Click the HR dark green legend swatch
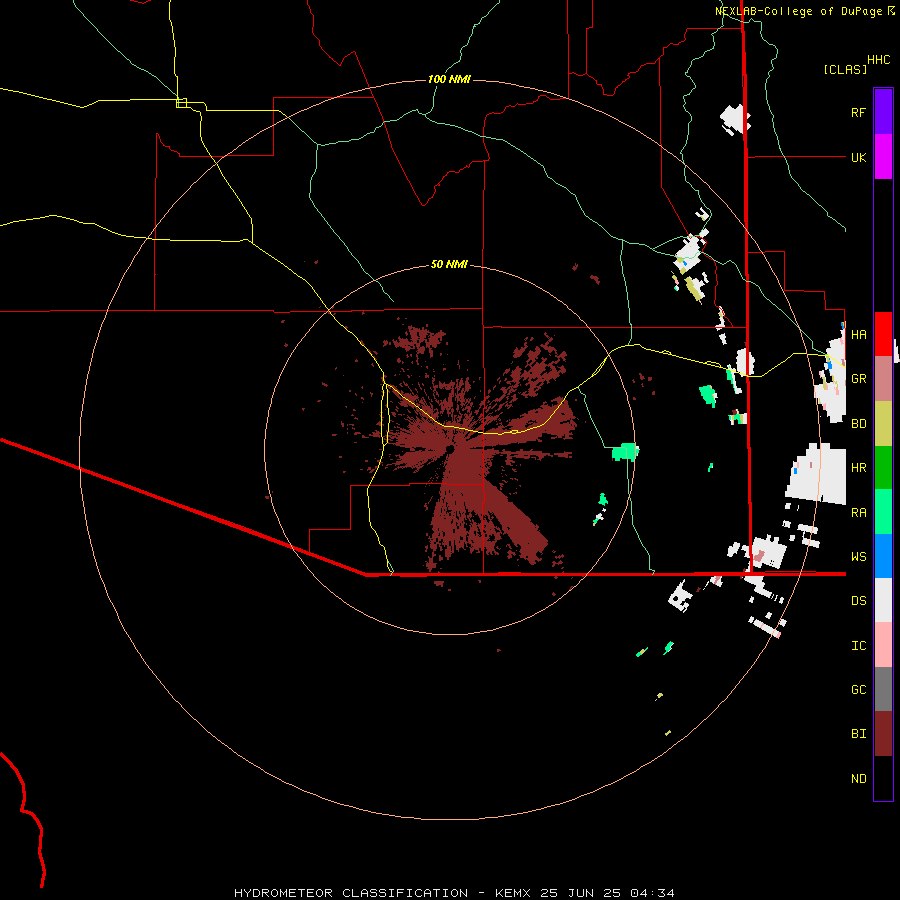 coord(883,467)
